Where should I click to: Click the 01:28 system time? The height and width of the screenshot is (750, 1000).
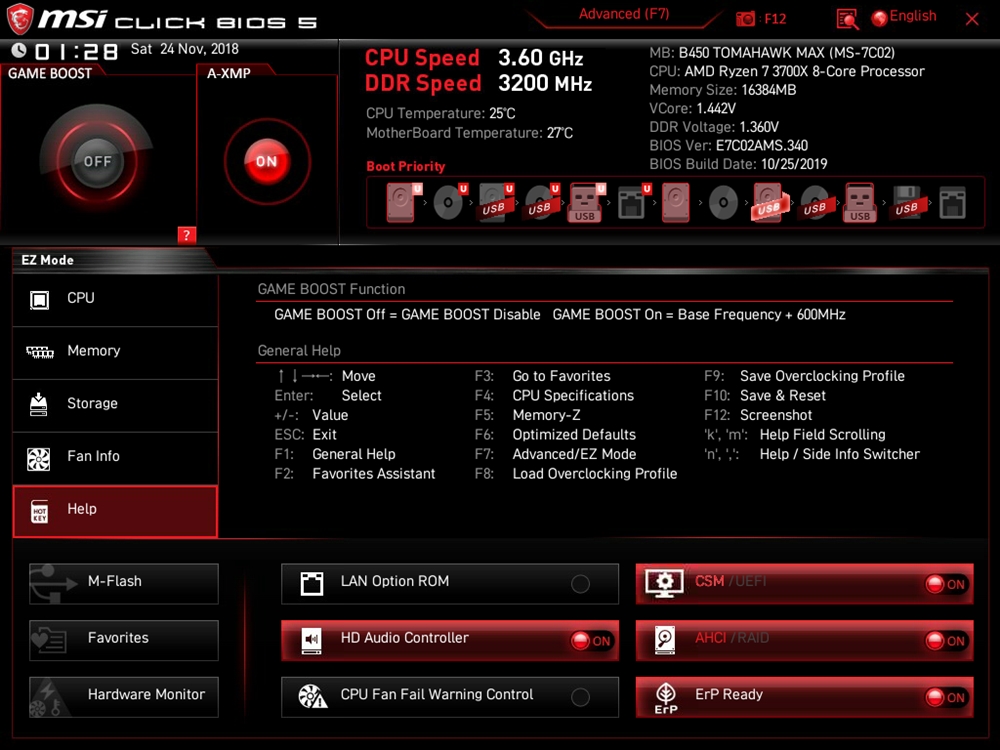coord(77,51)
